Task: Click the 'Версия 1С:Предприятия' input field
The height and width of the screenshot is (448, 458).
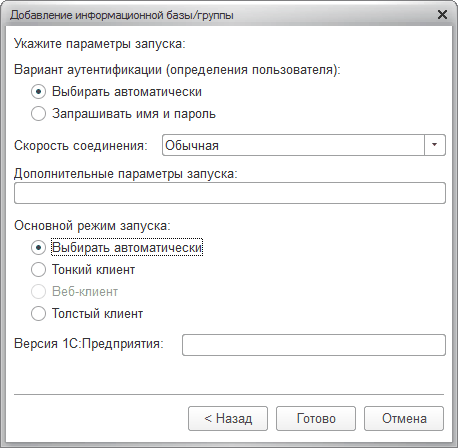Action: click(314, 345)
